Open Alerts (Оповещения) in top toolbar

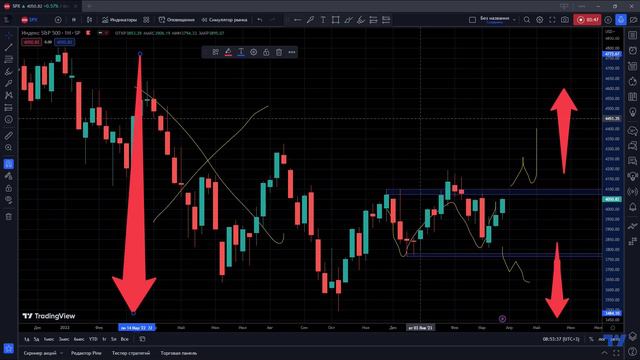pyautogui.click(x=176, y=20)
